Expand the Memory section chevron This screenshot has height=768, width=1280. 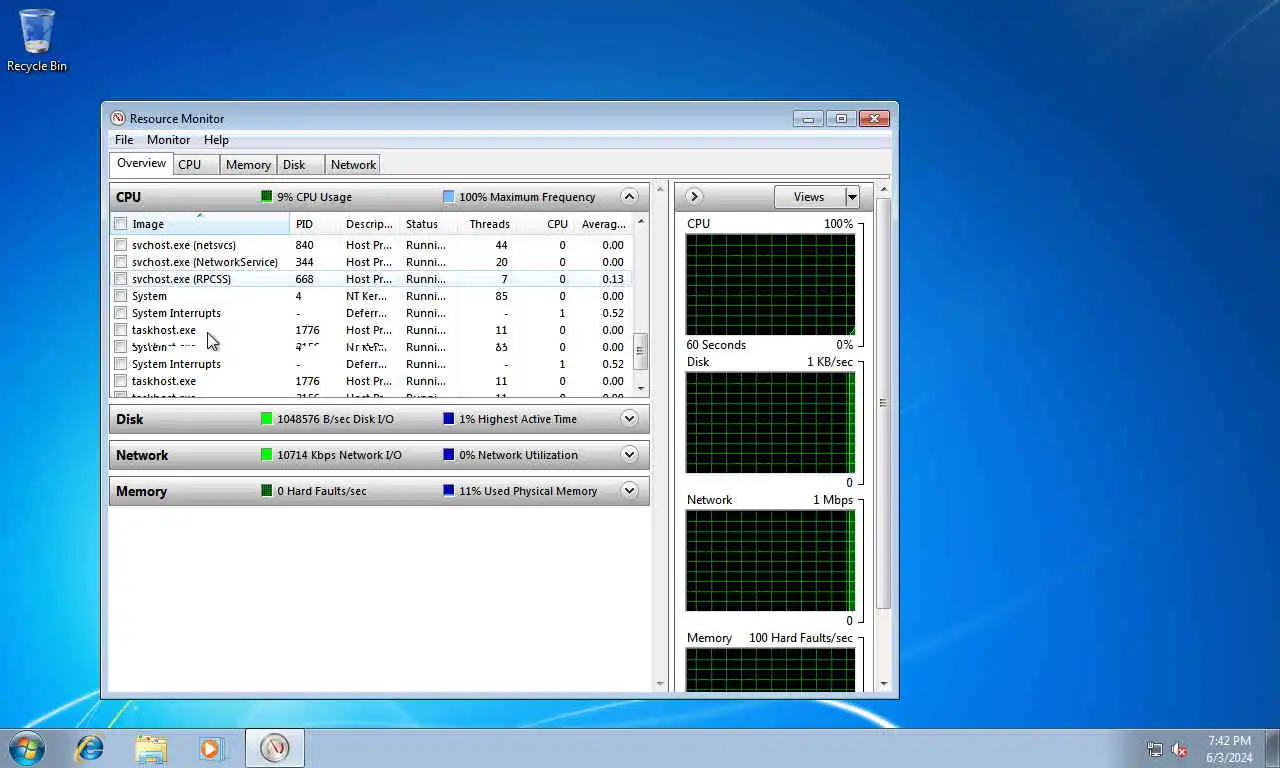[629, 491]
